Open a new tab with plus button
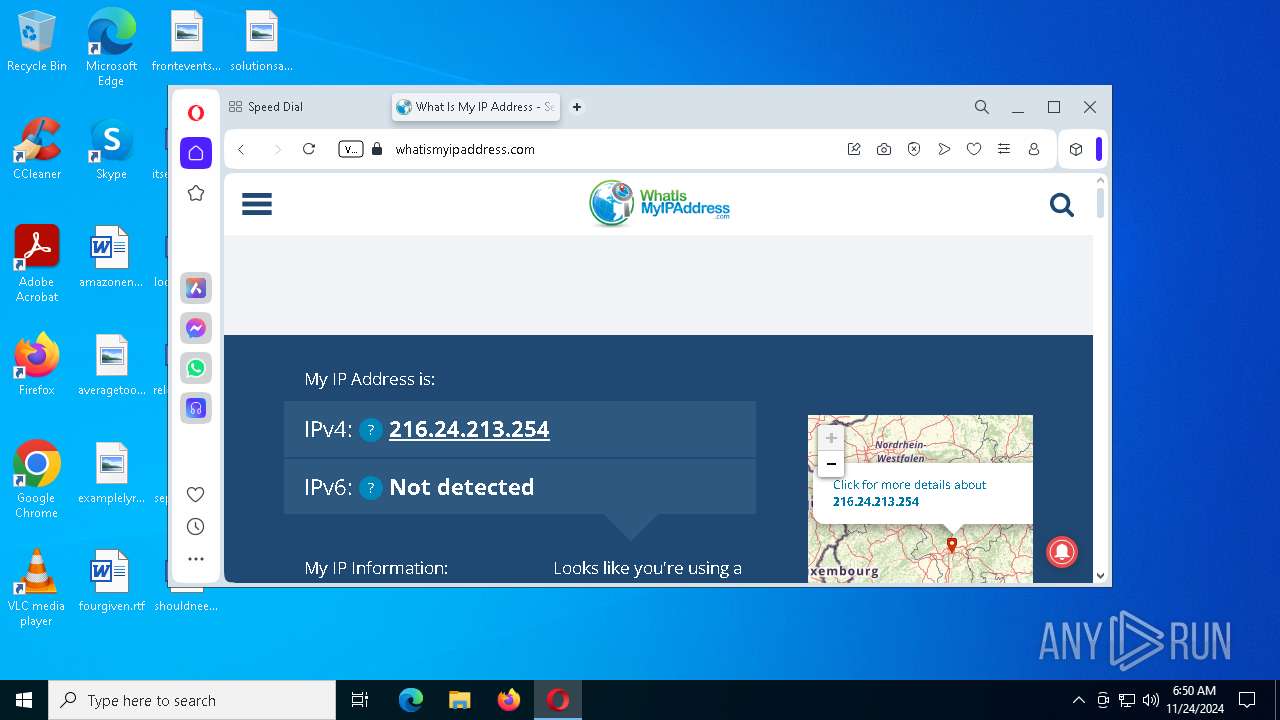The width and height of the screenshot is (1280, 720). click(x=577, y=107)
